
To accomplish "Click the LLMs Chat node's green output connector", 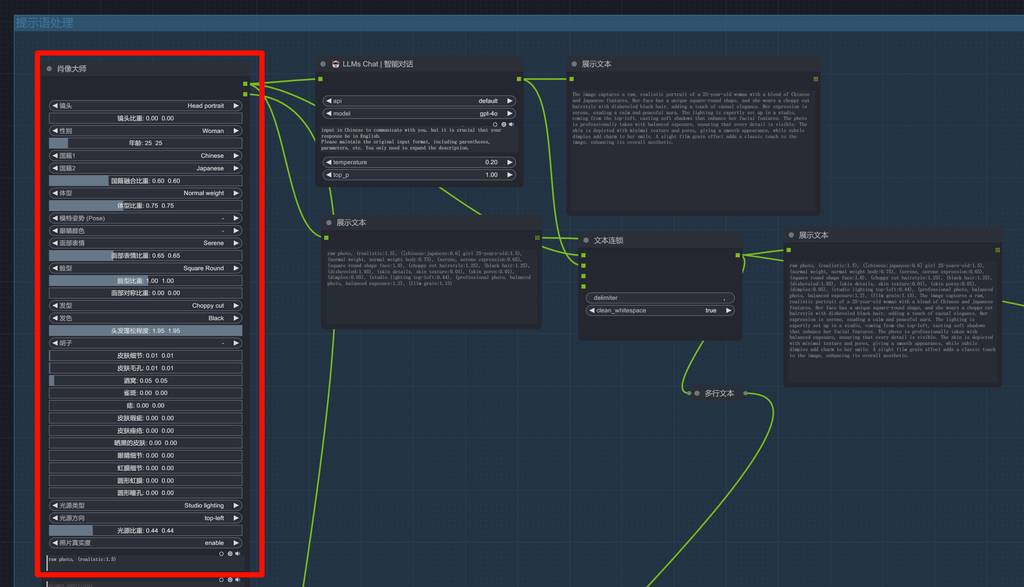I will (519, 79).
